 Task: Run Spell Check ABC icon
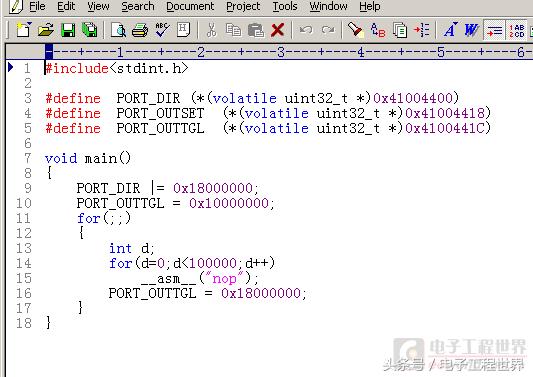pyautogui.click(x=162, y=30)
